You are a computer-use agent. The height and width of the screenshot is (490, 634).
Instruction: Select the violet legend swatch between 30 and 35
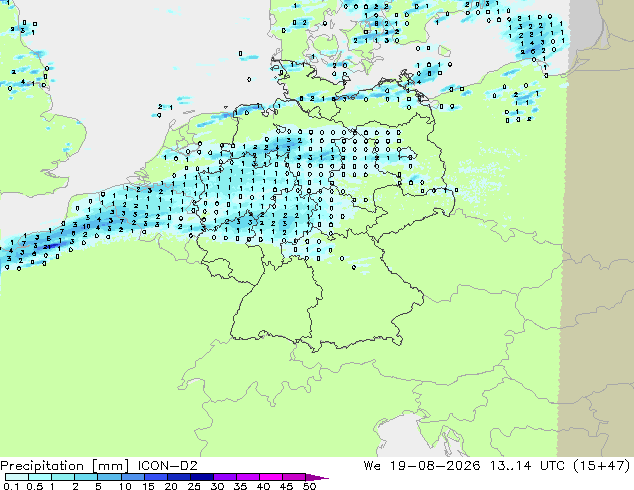tap(224, 477)
